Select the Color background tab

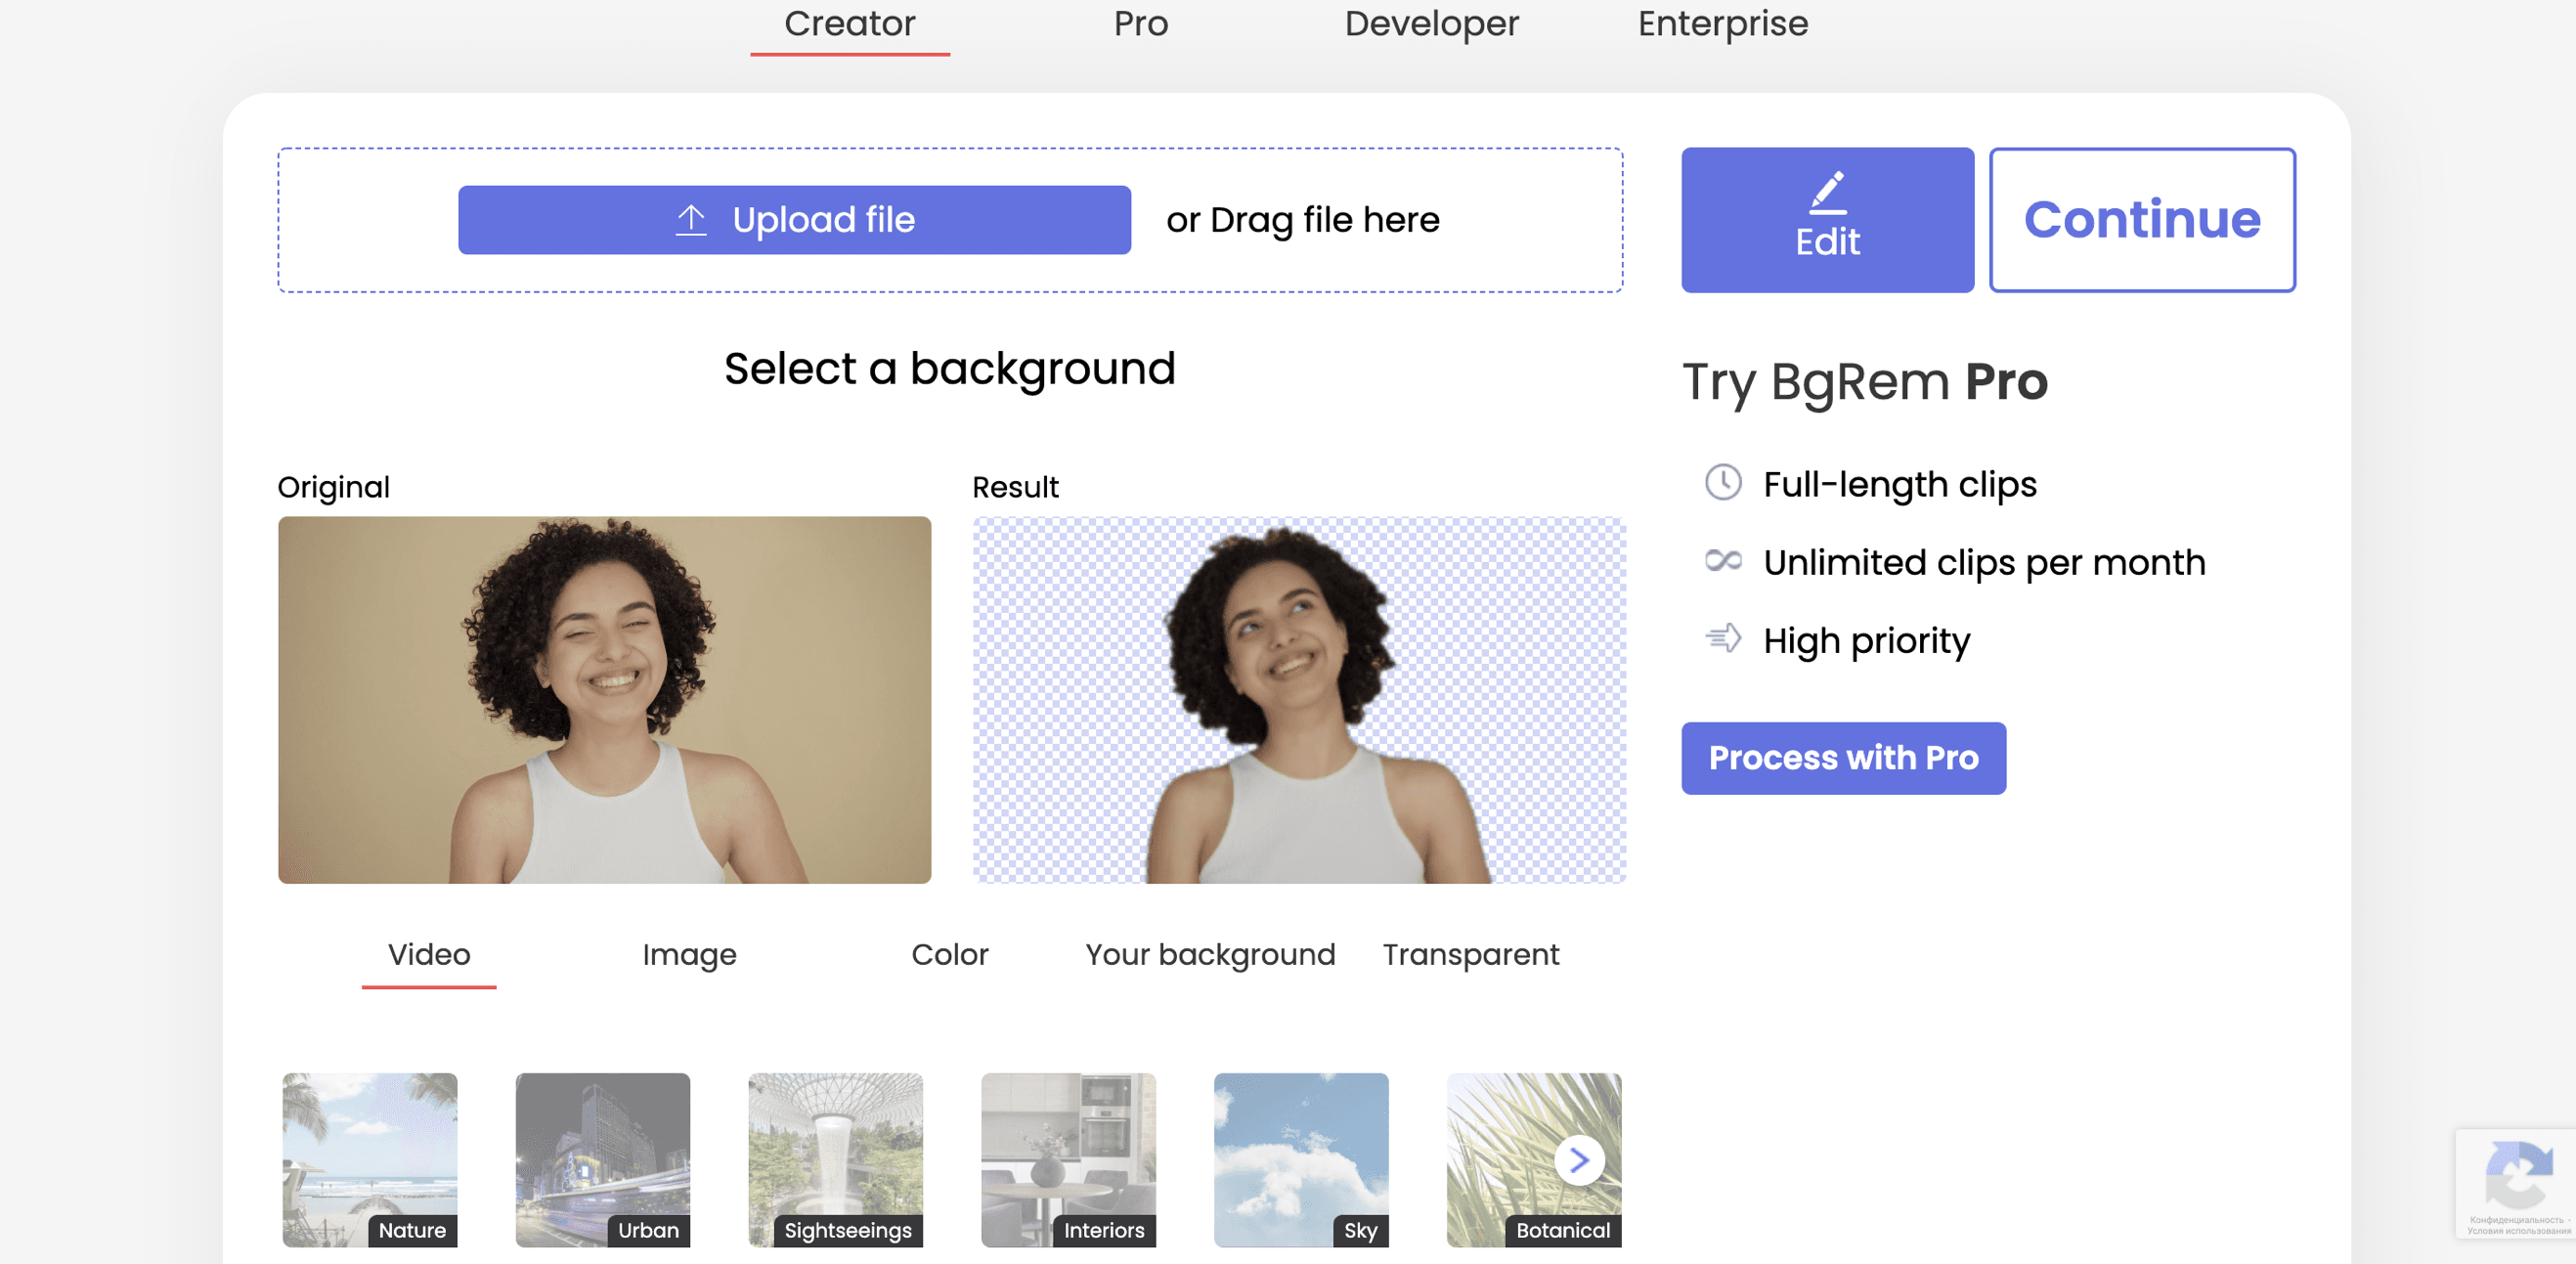point(949,955)
